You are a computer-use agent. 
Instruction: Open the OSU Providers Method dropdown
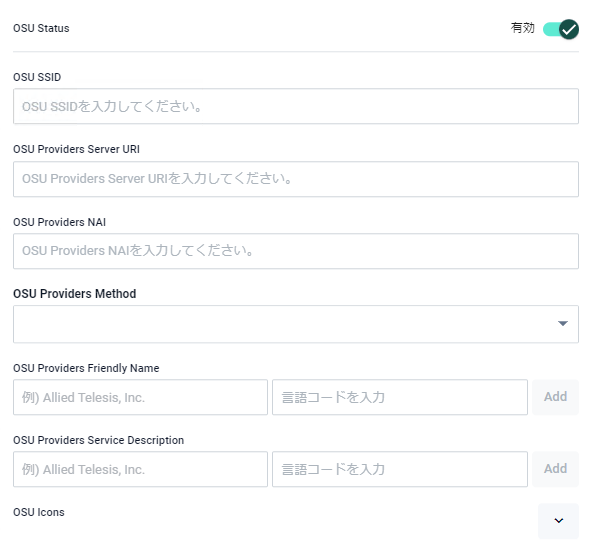[296, 324]
